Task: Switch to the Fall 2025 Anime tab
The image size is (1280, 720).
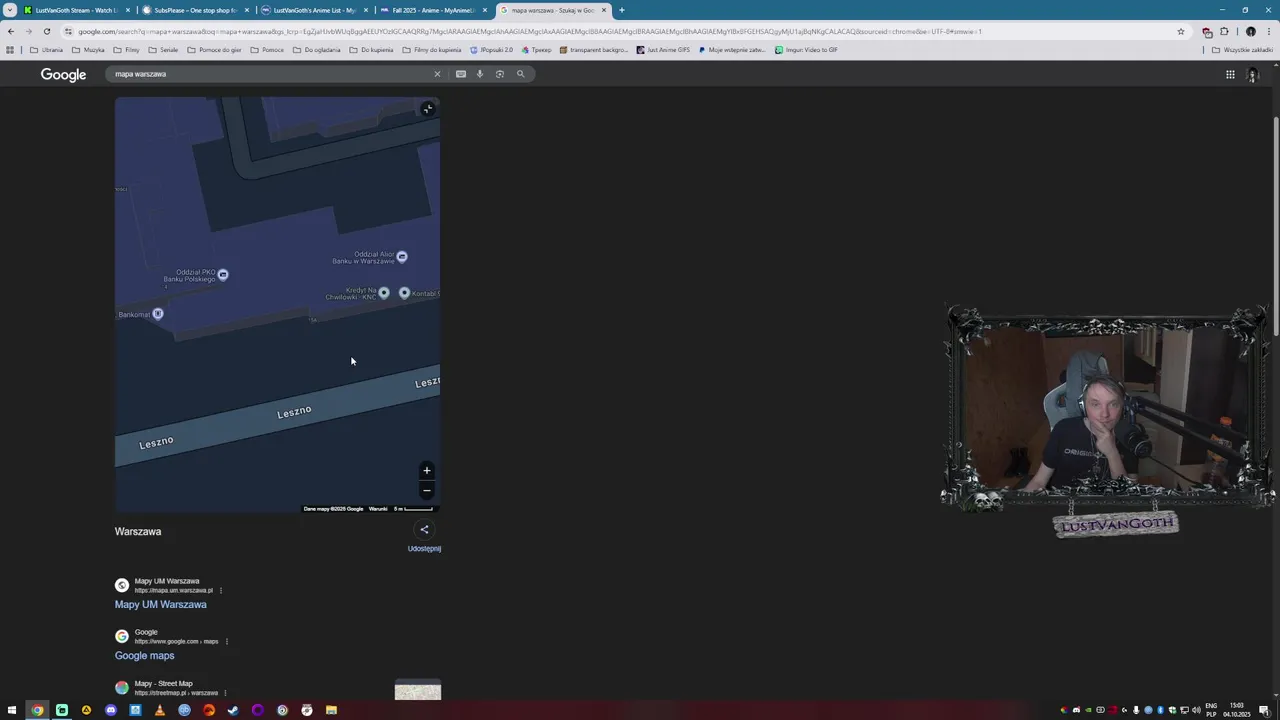Action: pos(433,10)
